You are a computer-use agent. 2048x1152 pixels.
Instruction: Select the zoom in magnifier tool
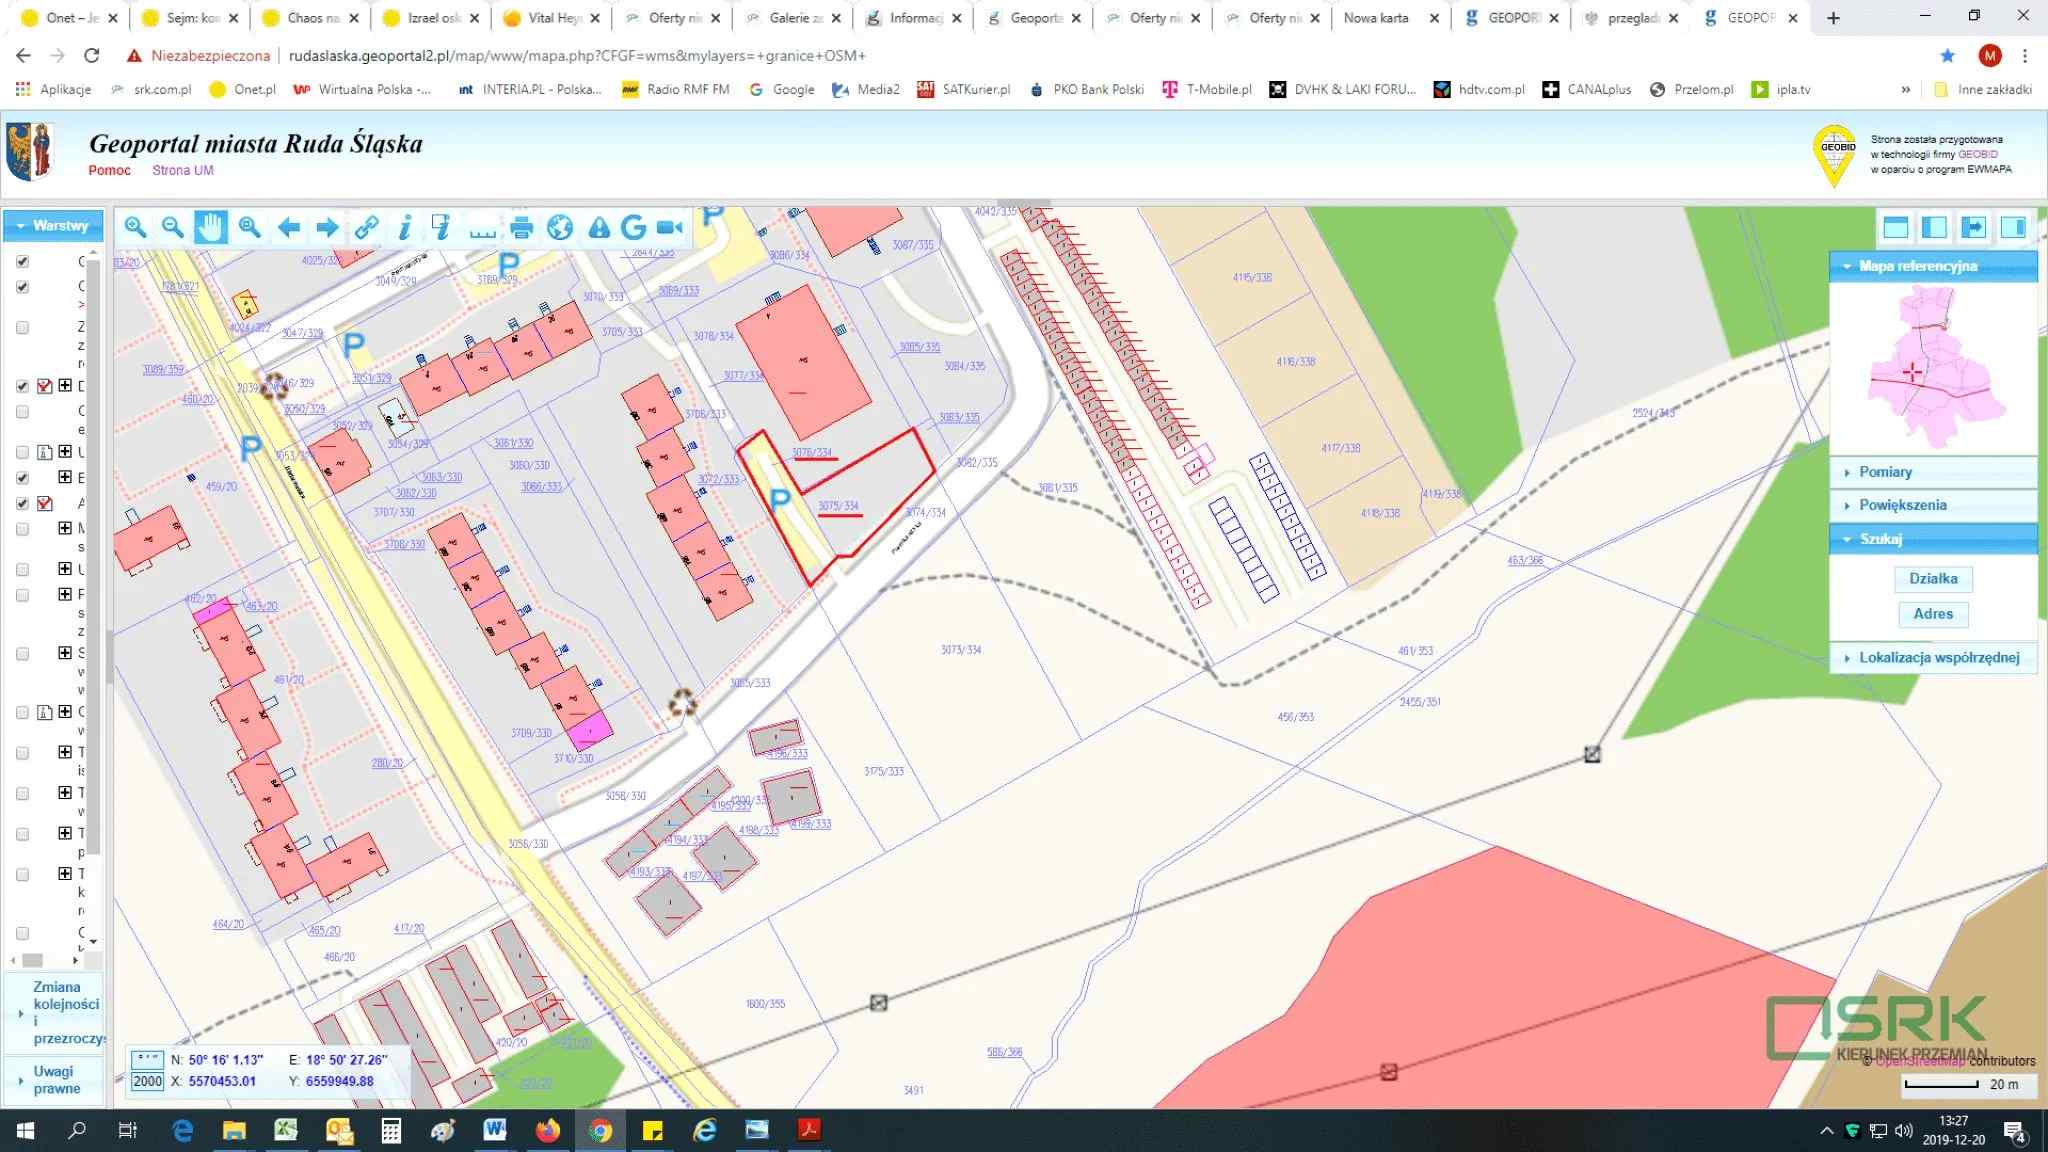click(135, 227)
